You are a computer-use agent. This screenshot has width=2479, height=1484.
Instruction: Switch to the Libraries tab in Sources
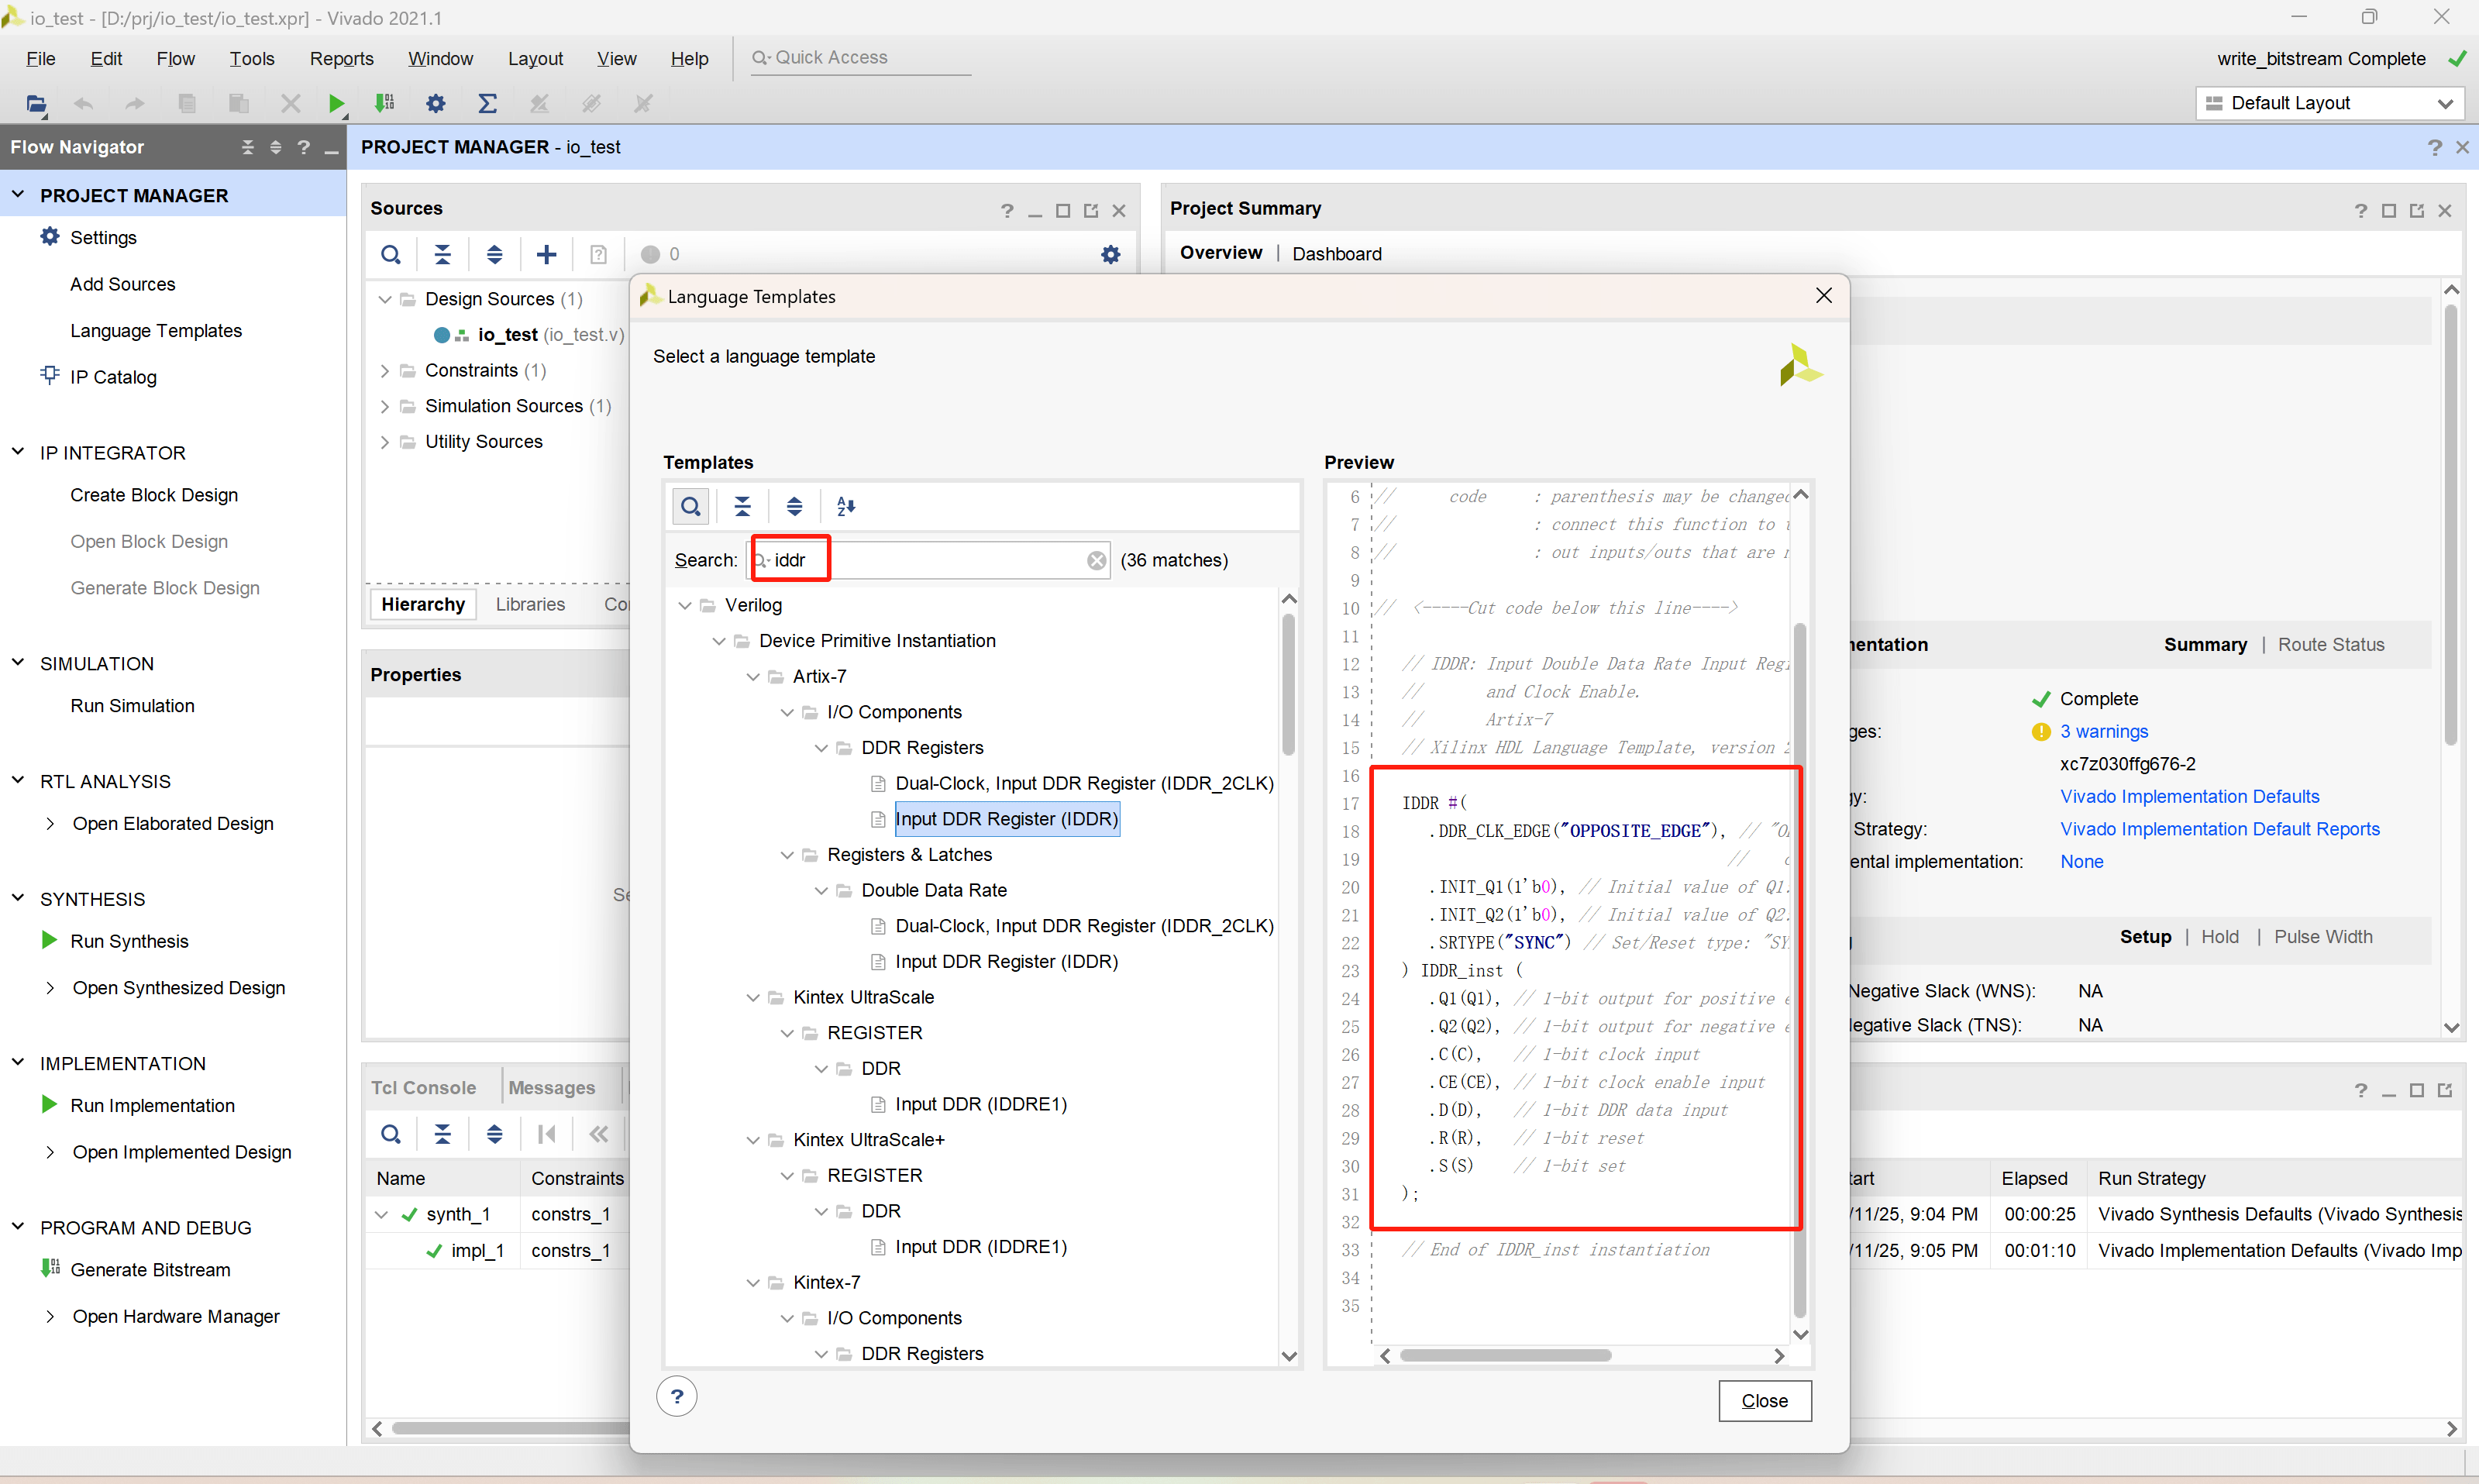530,604
